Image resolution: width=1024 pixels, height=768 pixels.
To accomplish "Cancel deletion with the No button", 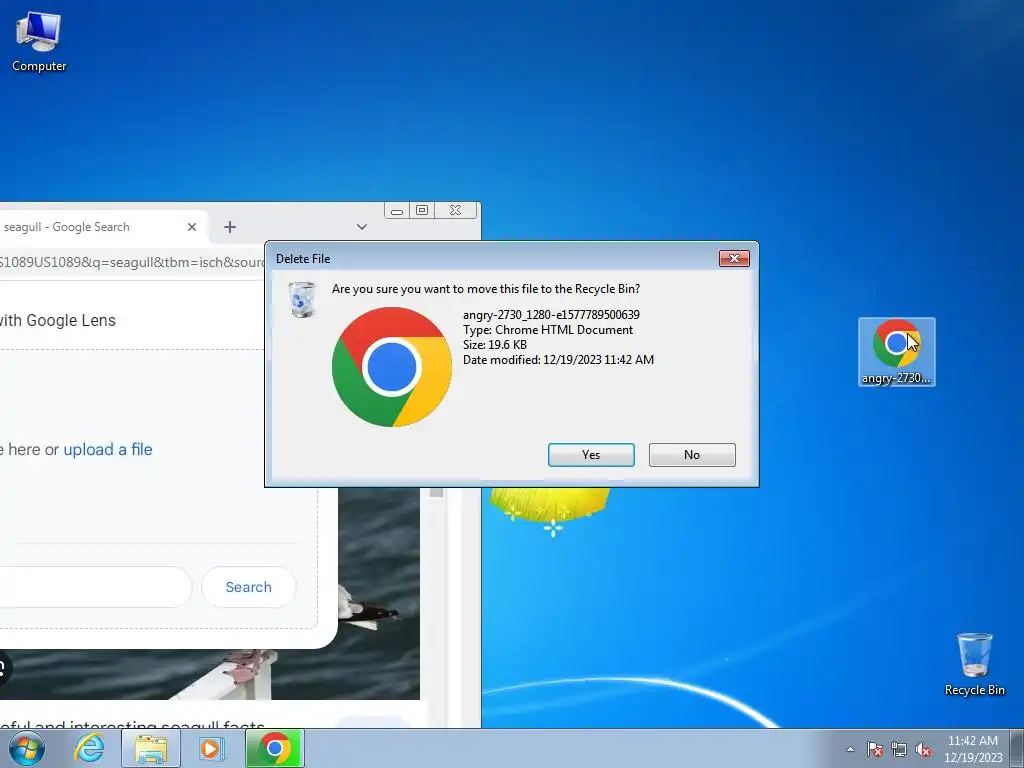I will click(x=692, y=455).
